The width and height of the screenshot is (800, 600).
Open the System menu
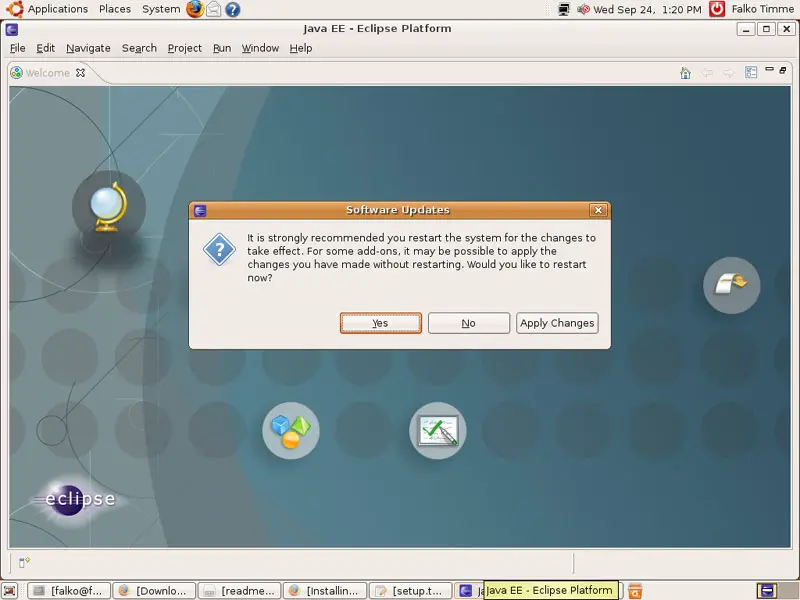coord(161,9)
